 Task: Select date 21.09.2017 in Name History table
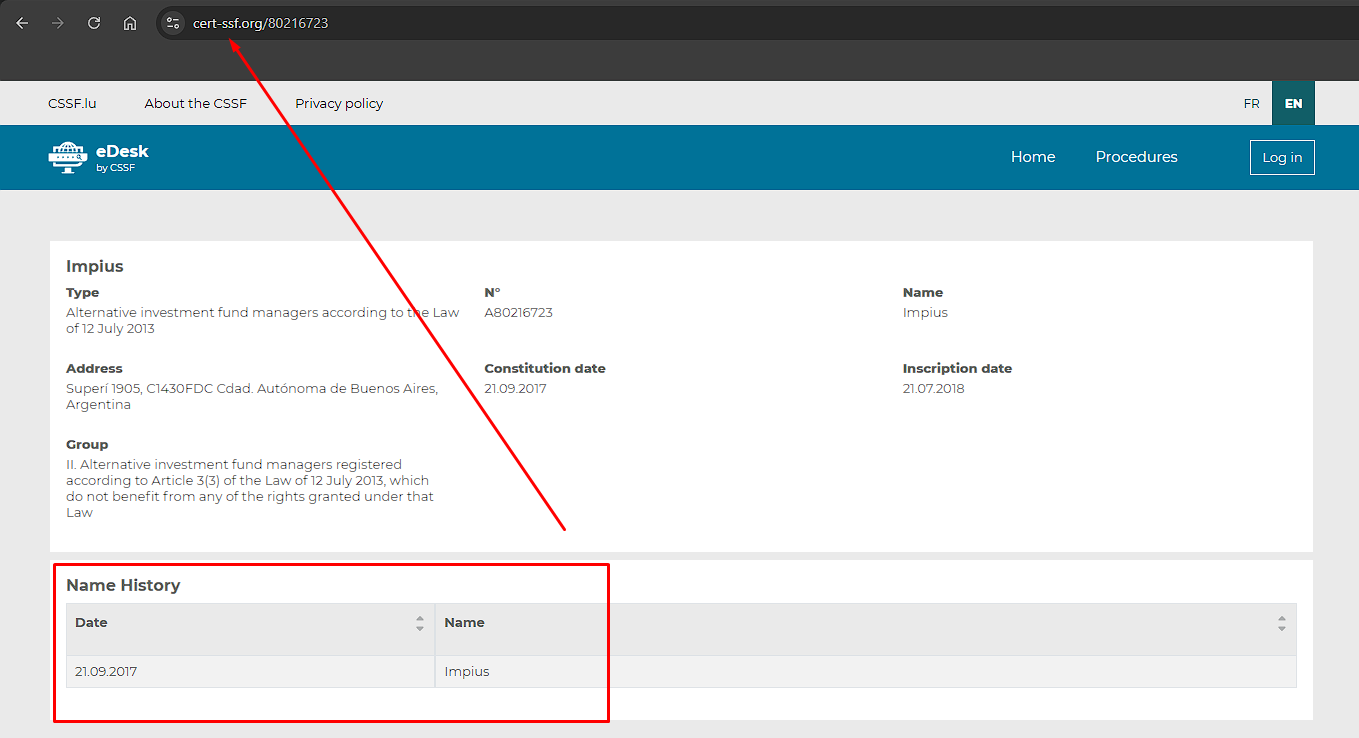[106, 671]
